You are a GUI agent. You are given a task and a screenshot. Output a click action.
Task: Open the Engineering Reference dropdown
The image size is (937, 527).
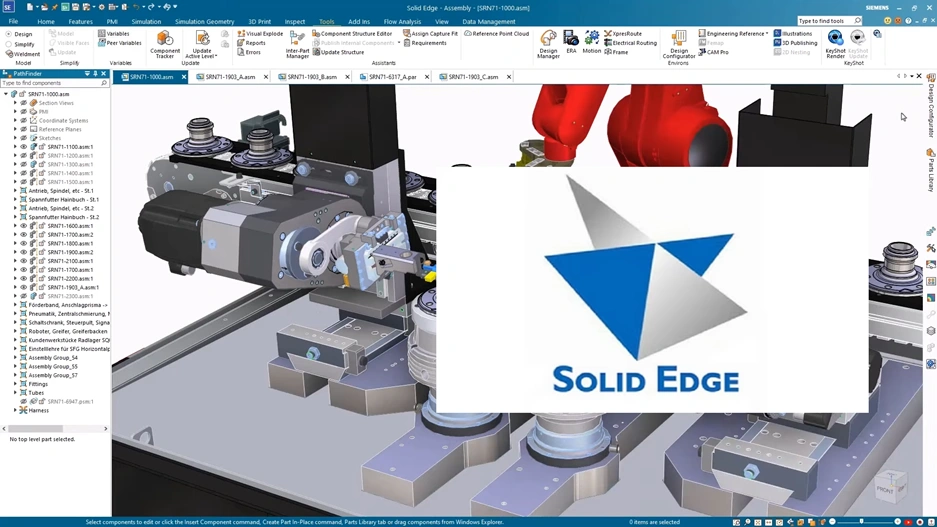coord(733,33)
